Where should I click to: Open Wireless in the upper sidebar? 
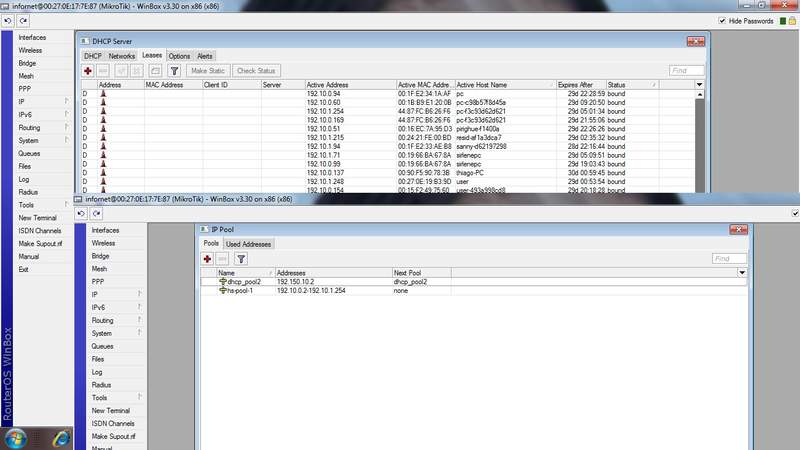point(30,51)
